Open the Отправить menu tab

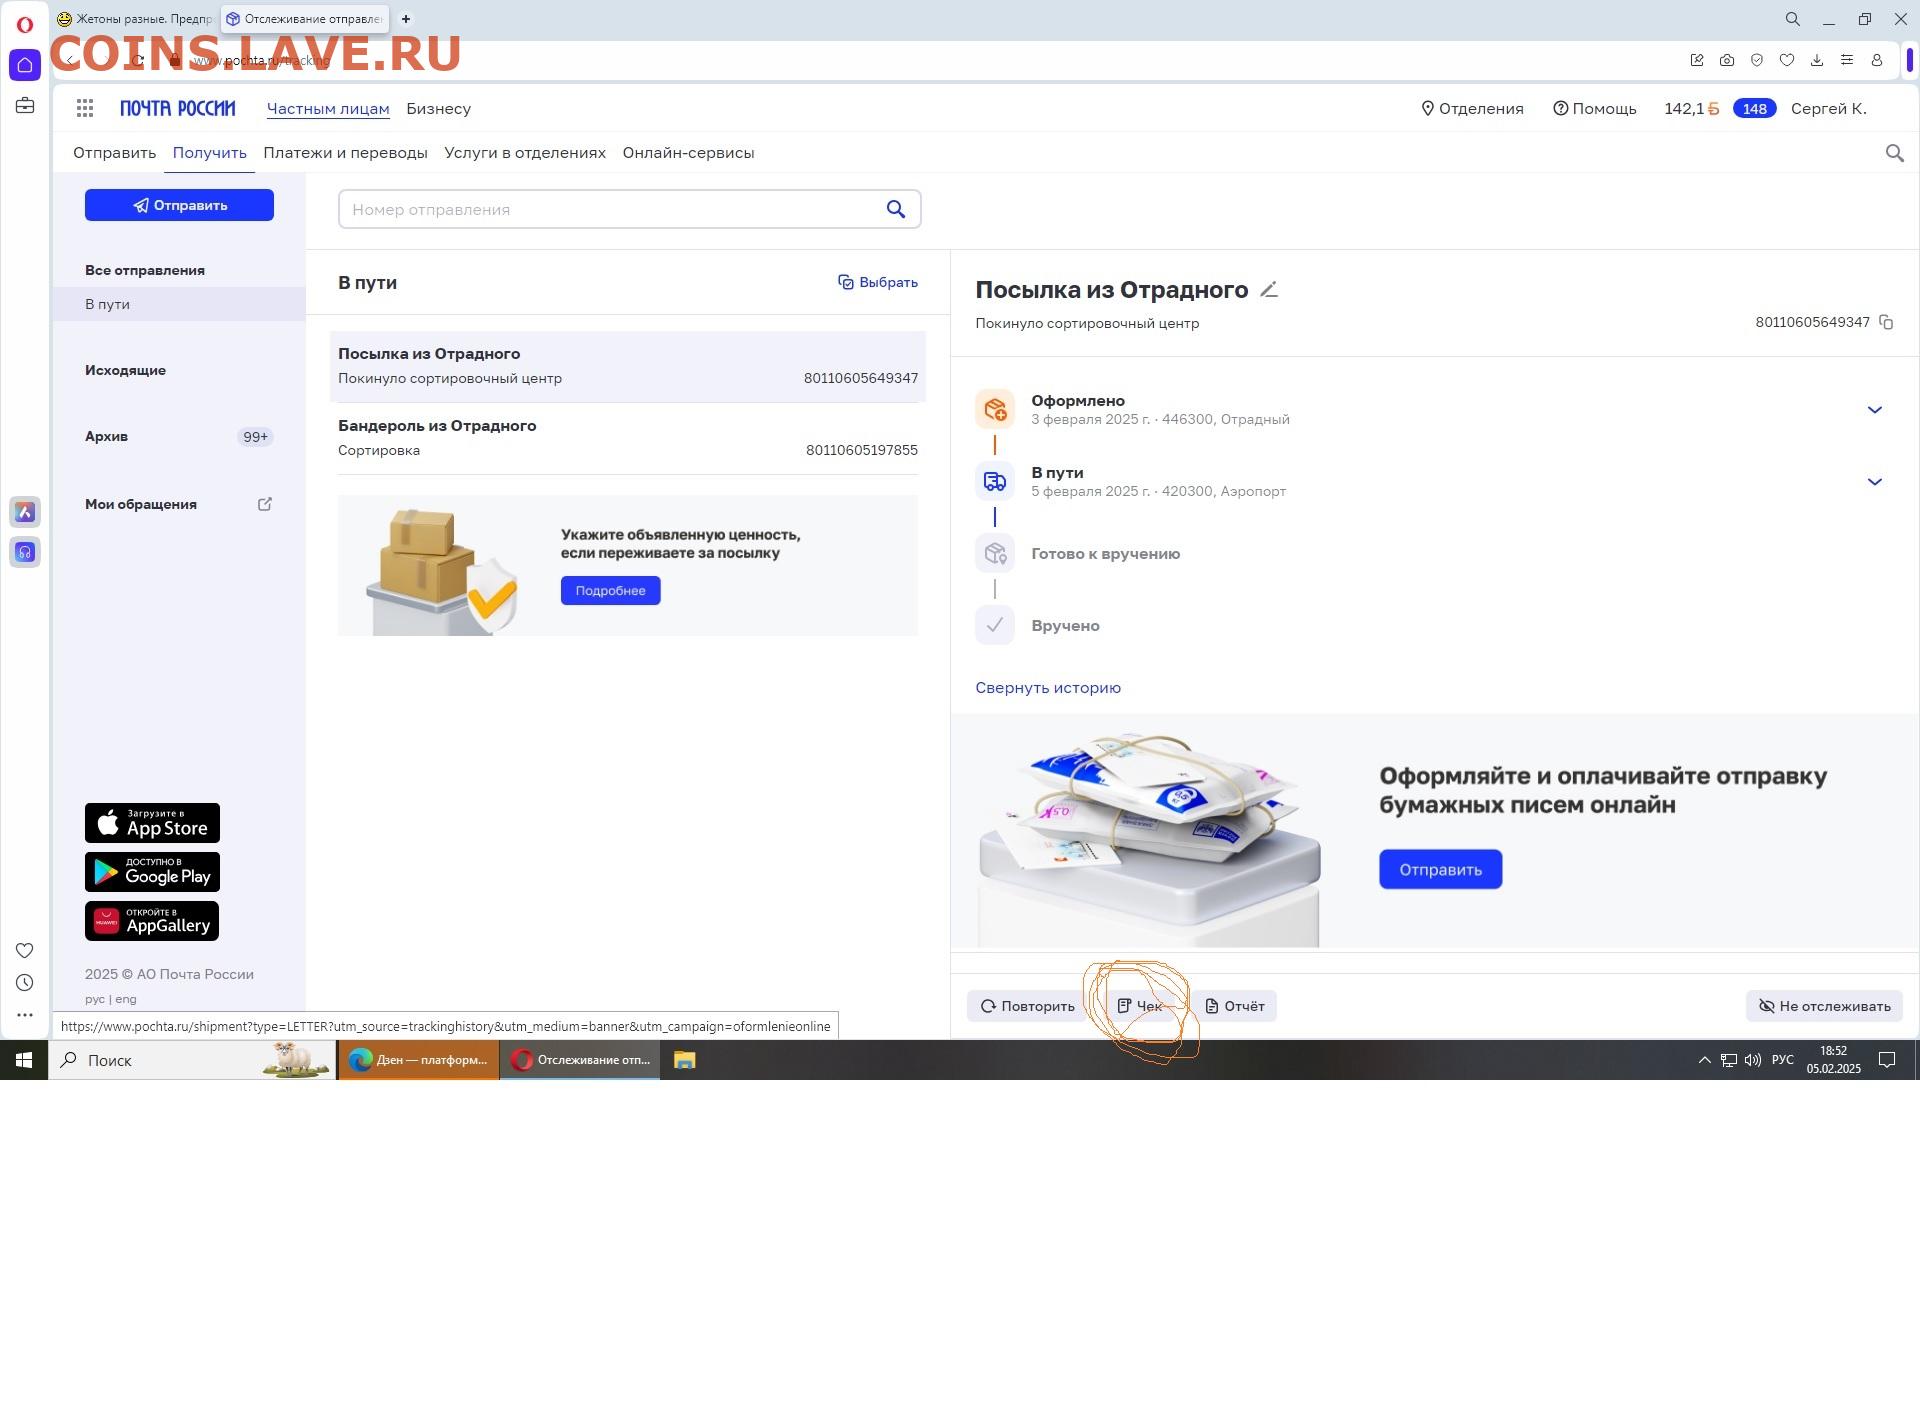(114, 153)
